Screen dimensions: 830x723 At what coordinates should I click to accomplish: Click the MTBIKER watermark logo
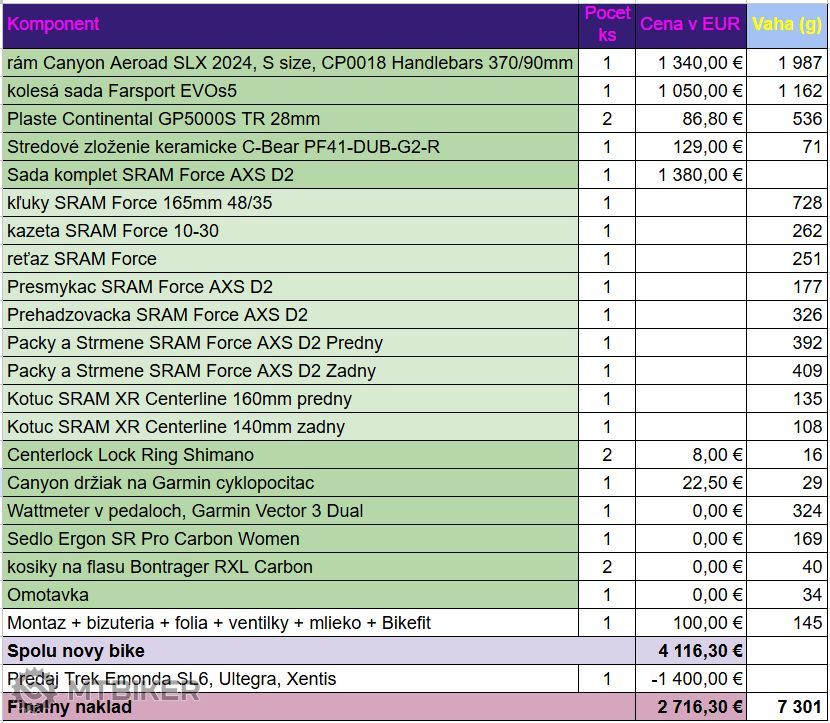point(105,690)
